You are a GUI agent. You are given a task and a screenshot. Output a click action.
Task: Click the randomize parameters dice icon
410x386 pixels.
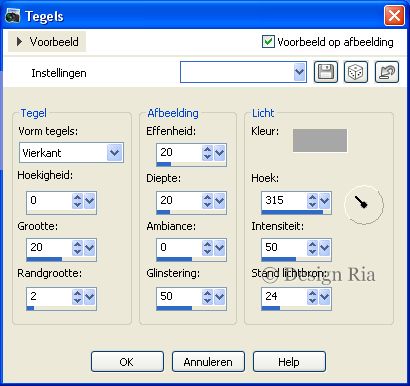coord(356,72)
